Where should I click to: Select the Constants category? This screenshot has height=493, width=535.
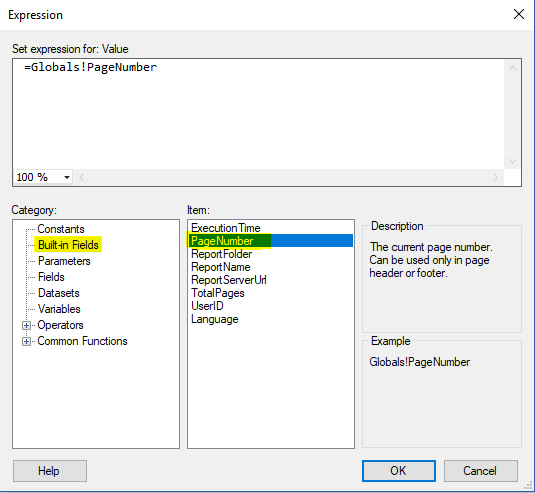pos(61,229)
